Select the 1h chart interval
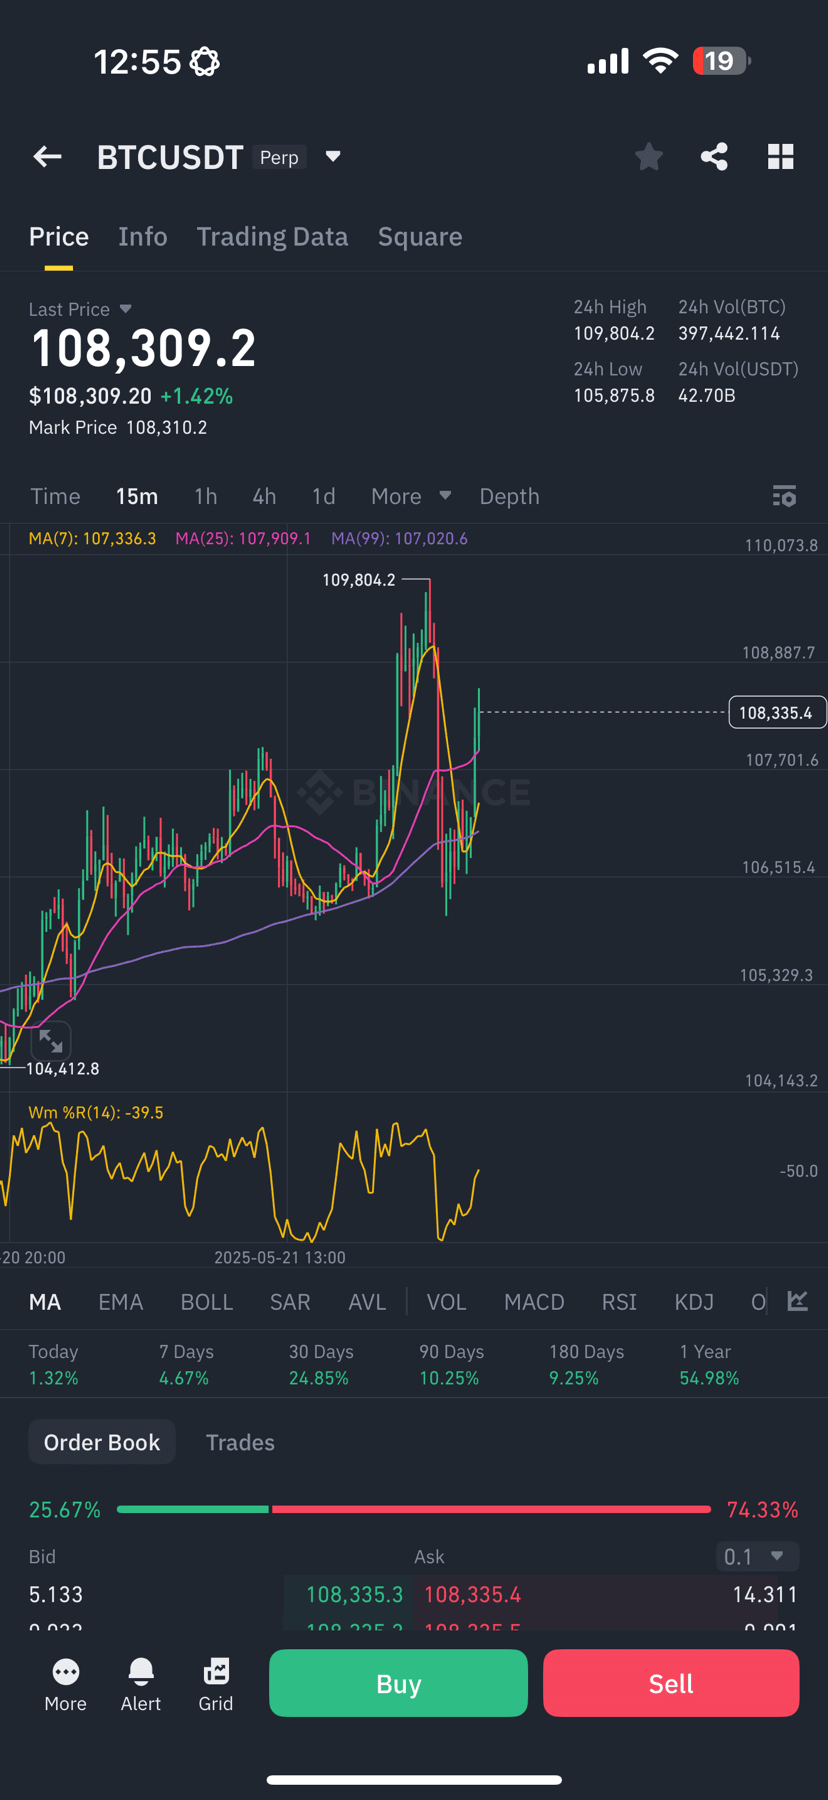This screenshot has height=1800, width=828. click(x=205, y=496)
